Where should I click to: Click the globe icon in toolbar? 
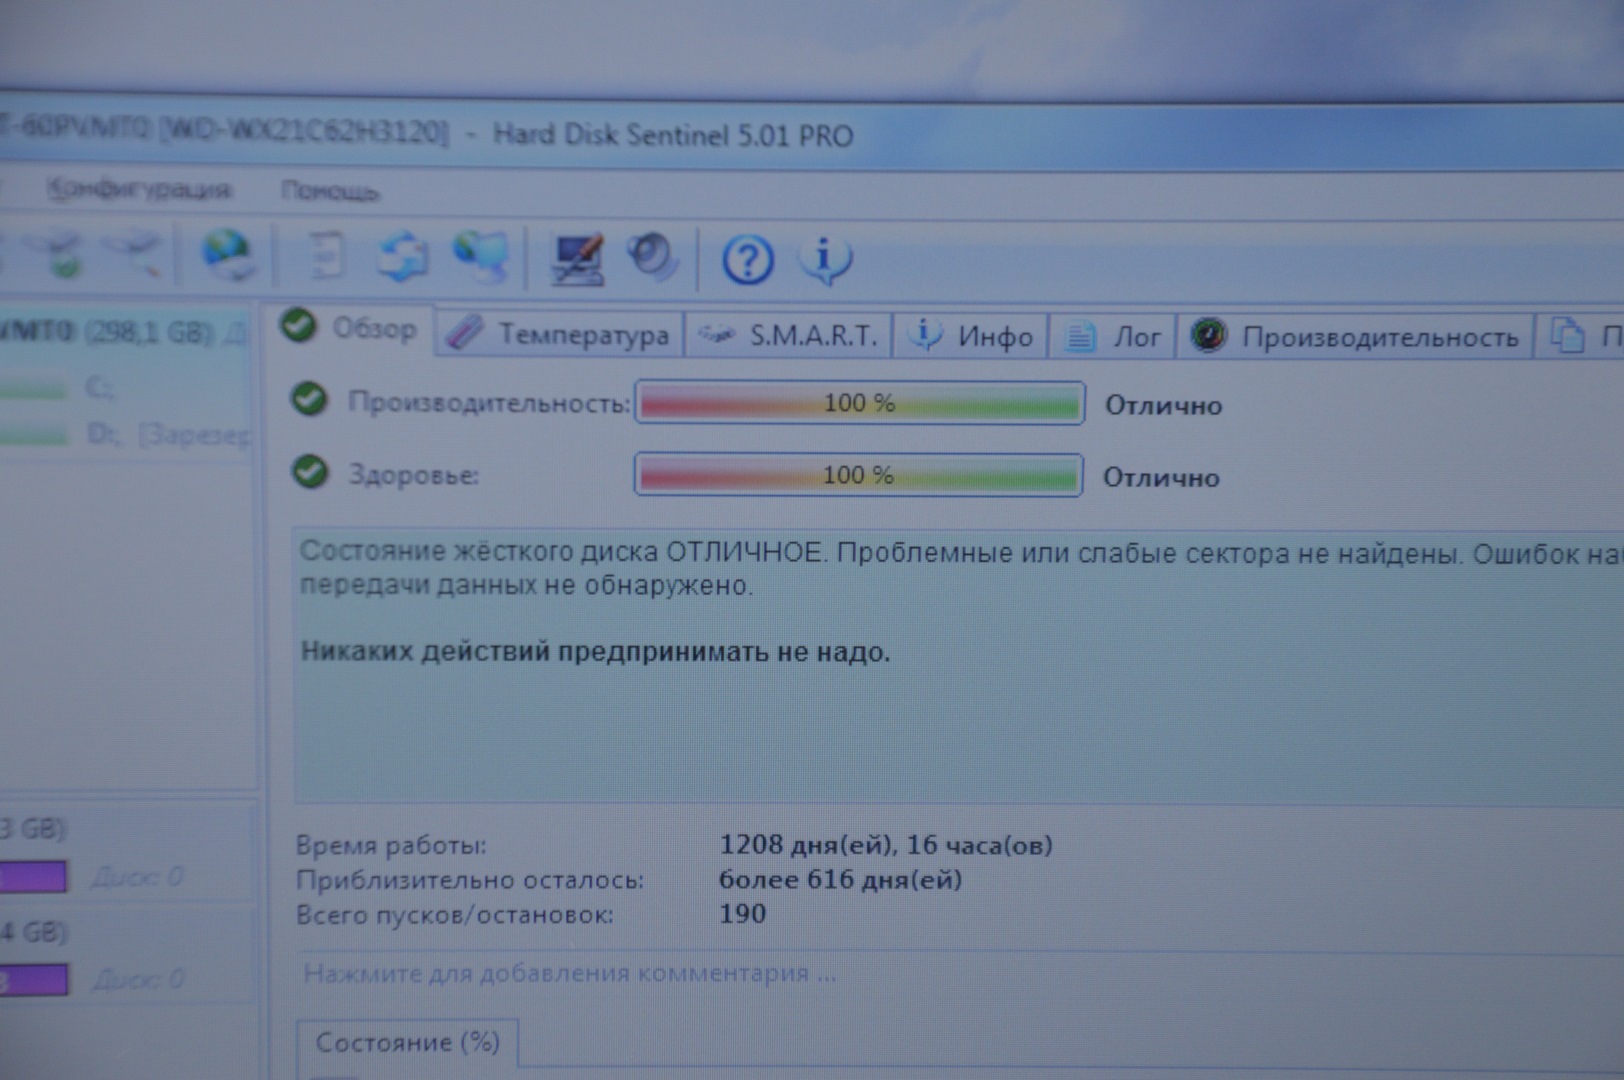coord(227,254)
